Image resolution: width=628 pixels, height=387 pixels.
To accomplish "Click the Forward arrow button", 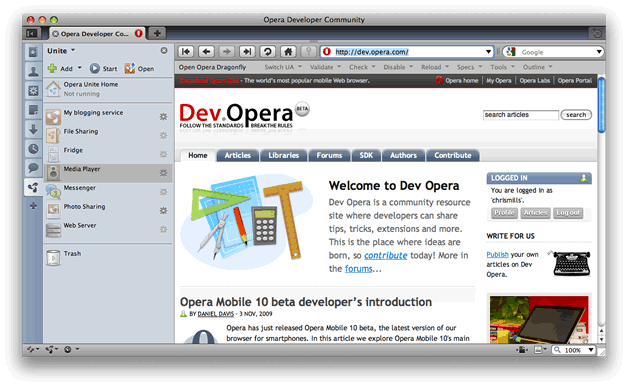I will (x=227, y=52).
